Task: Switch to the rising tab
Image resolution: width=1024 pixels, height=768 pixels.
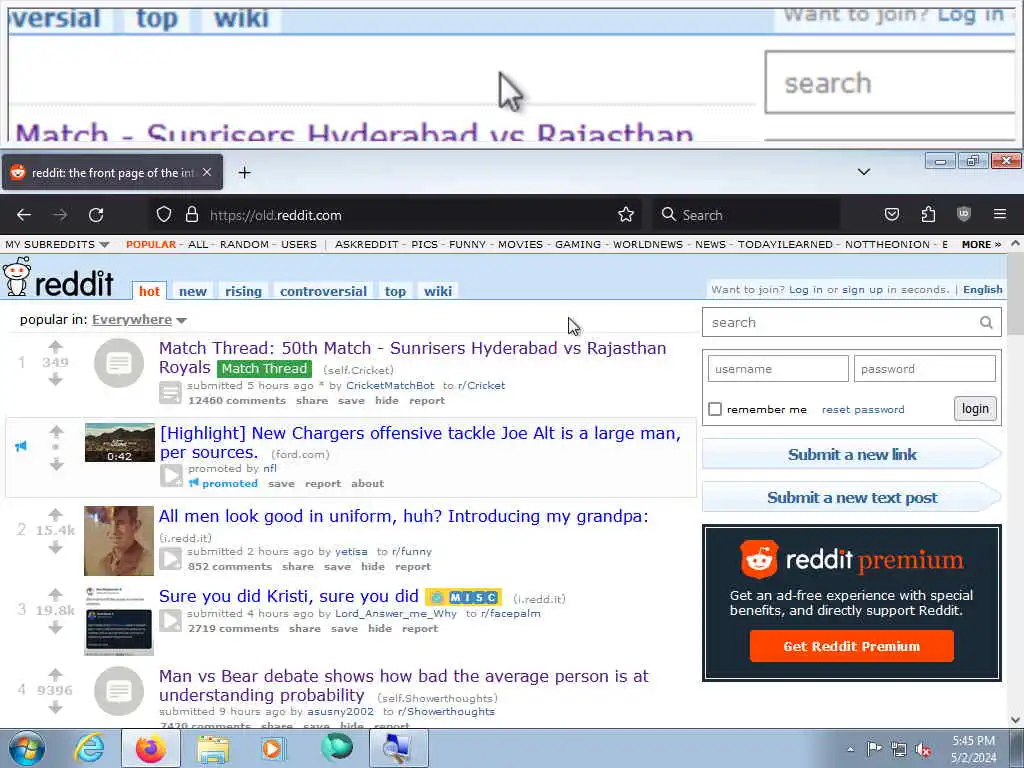Action: pos(244,291)
